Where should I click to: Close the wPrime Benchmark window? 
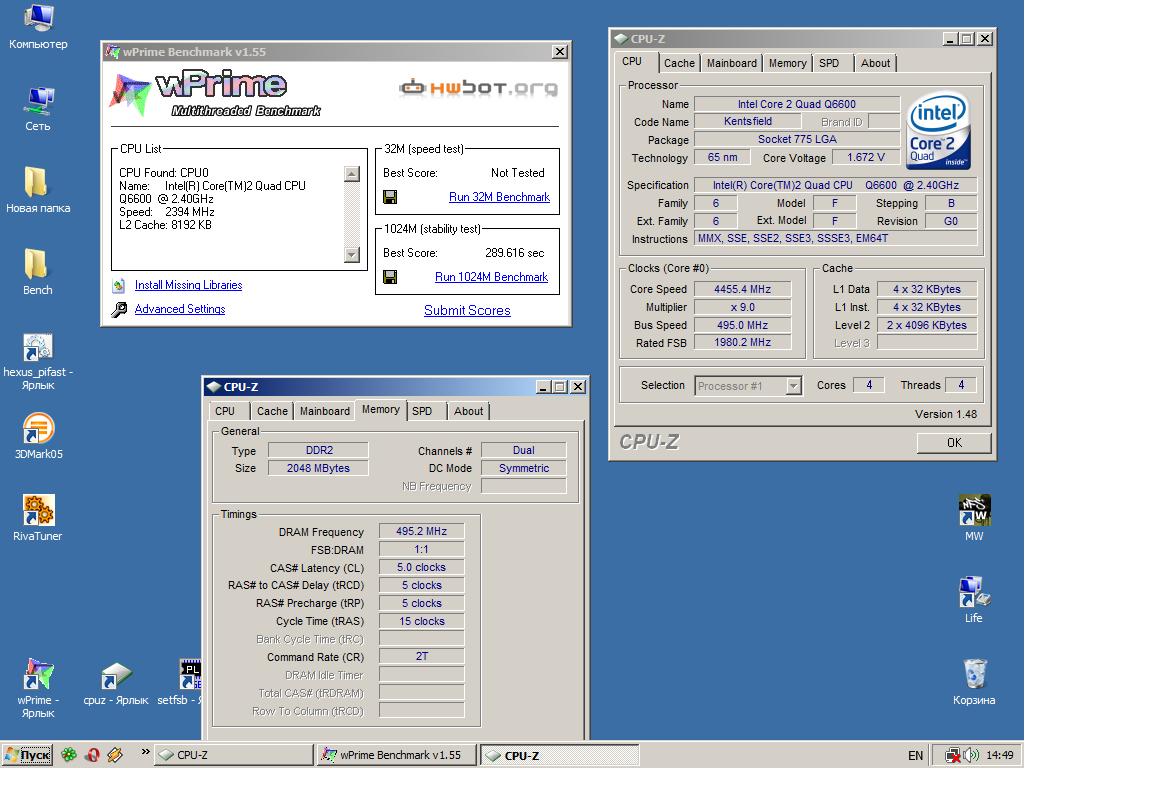560,52
